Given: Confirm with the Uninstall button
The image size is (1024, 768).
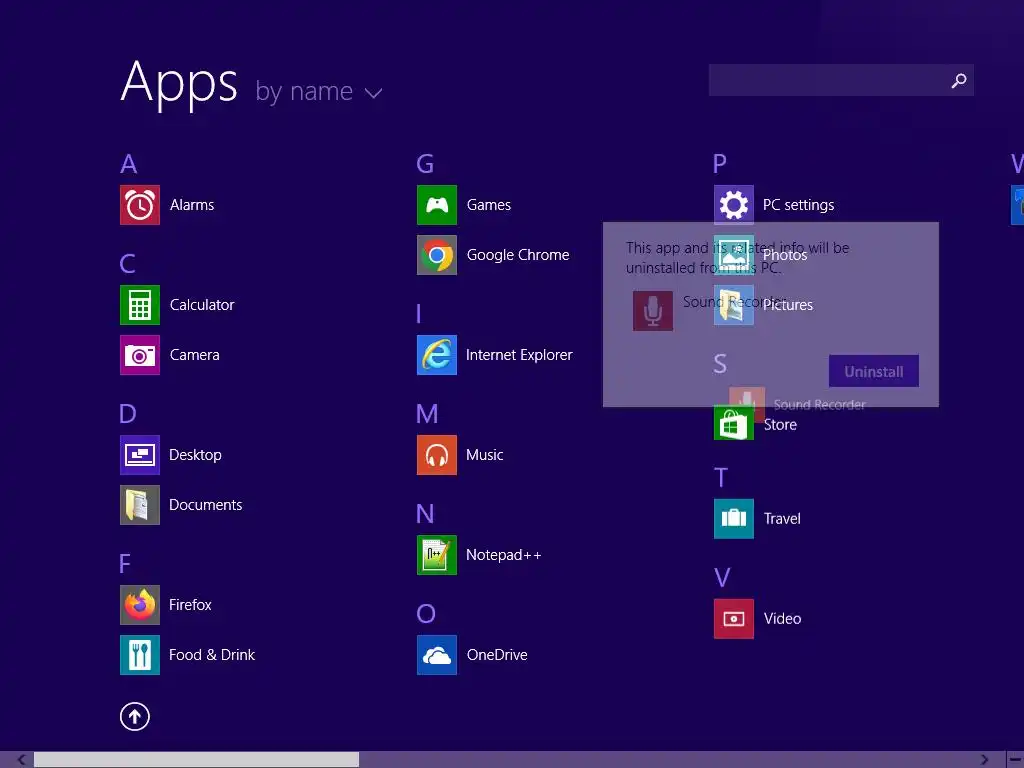Looking at the screenshot, I should [874, 372].
